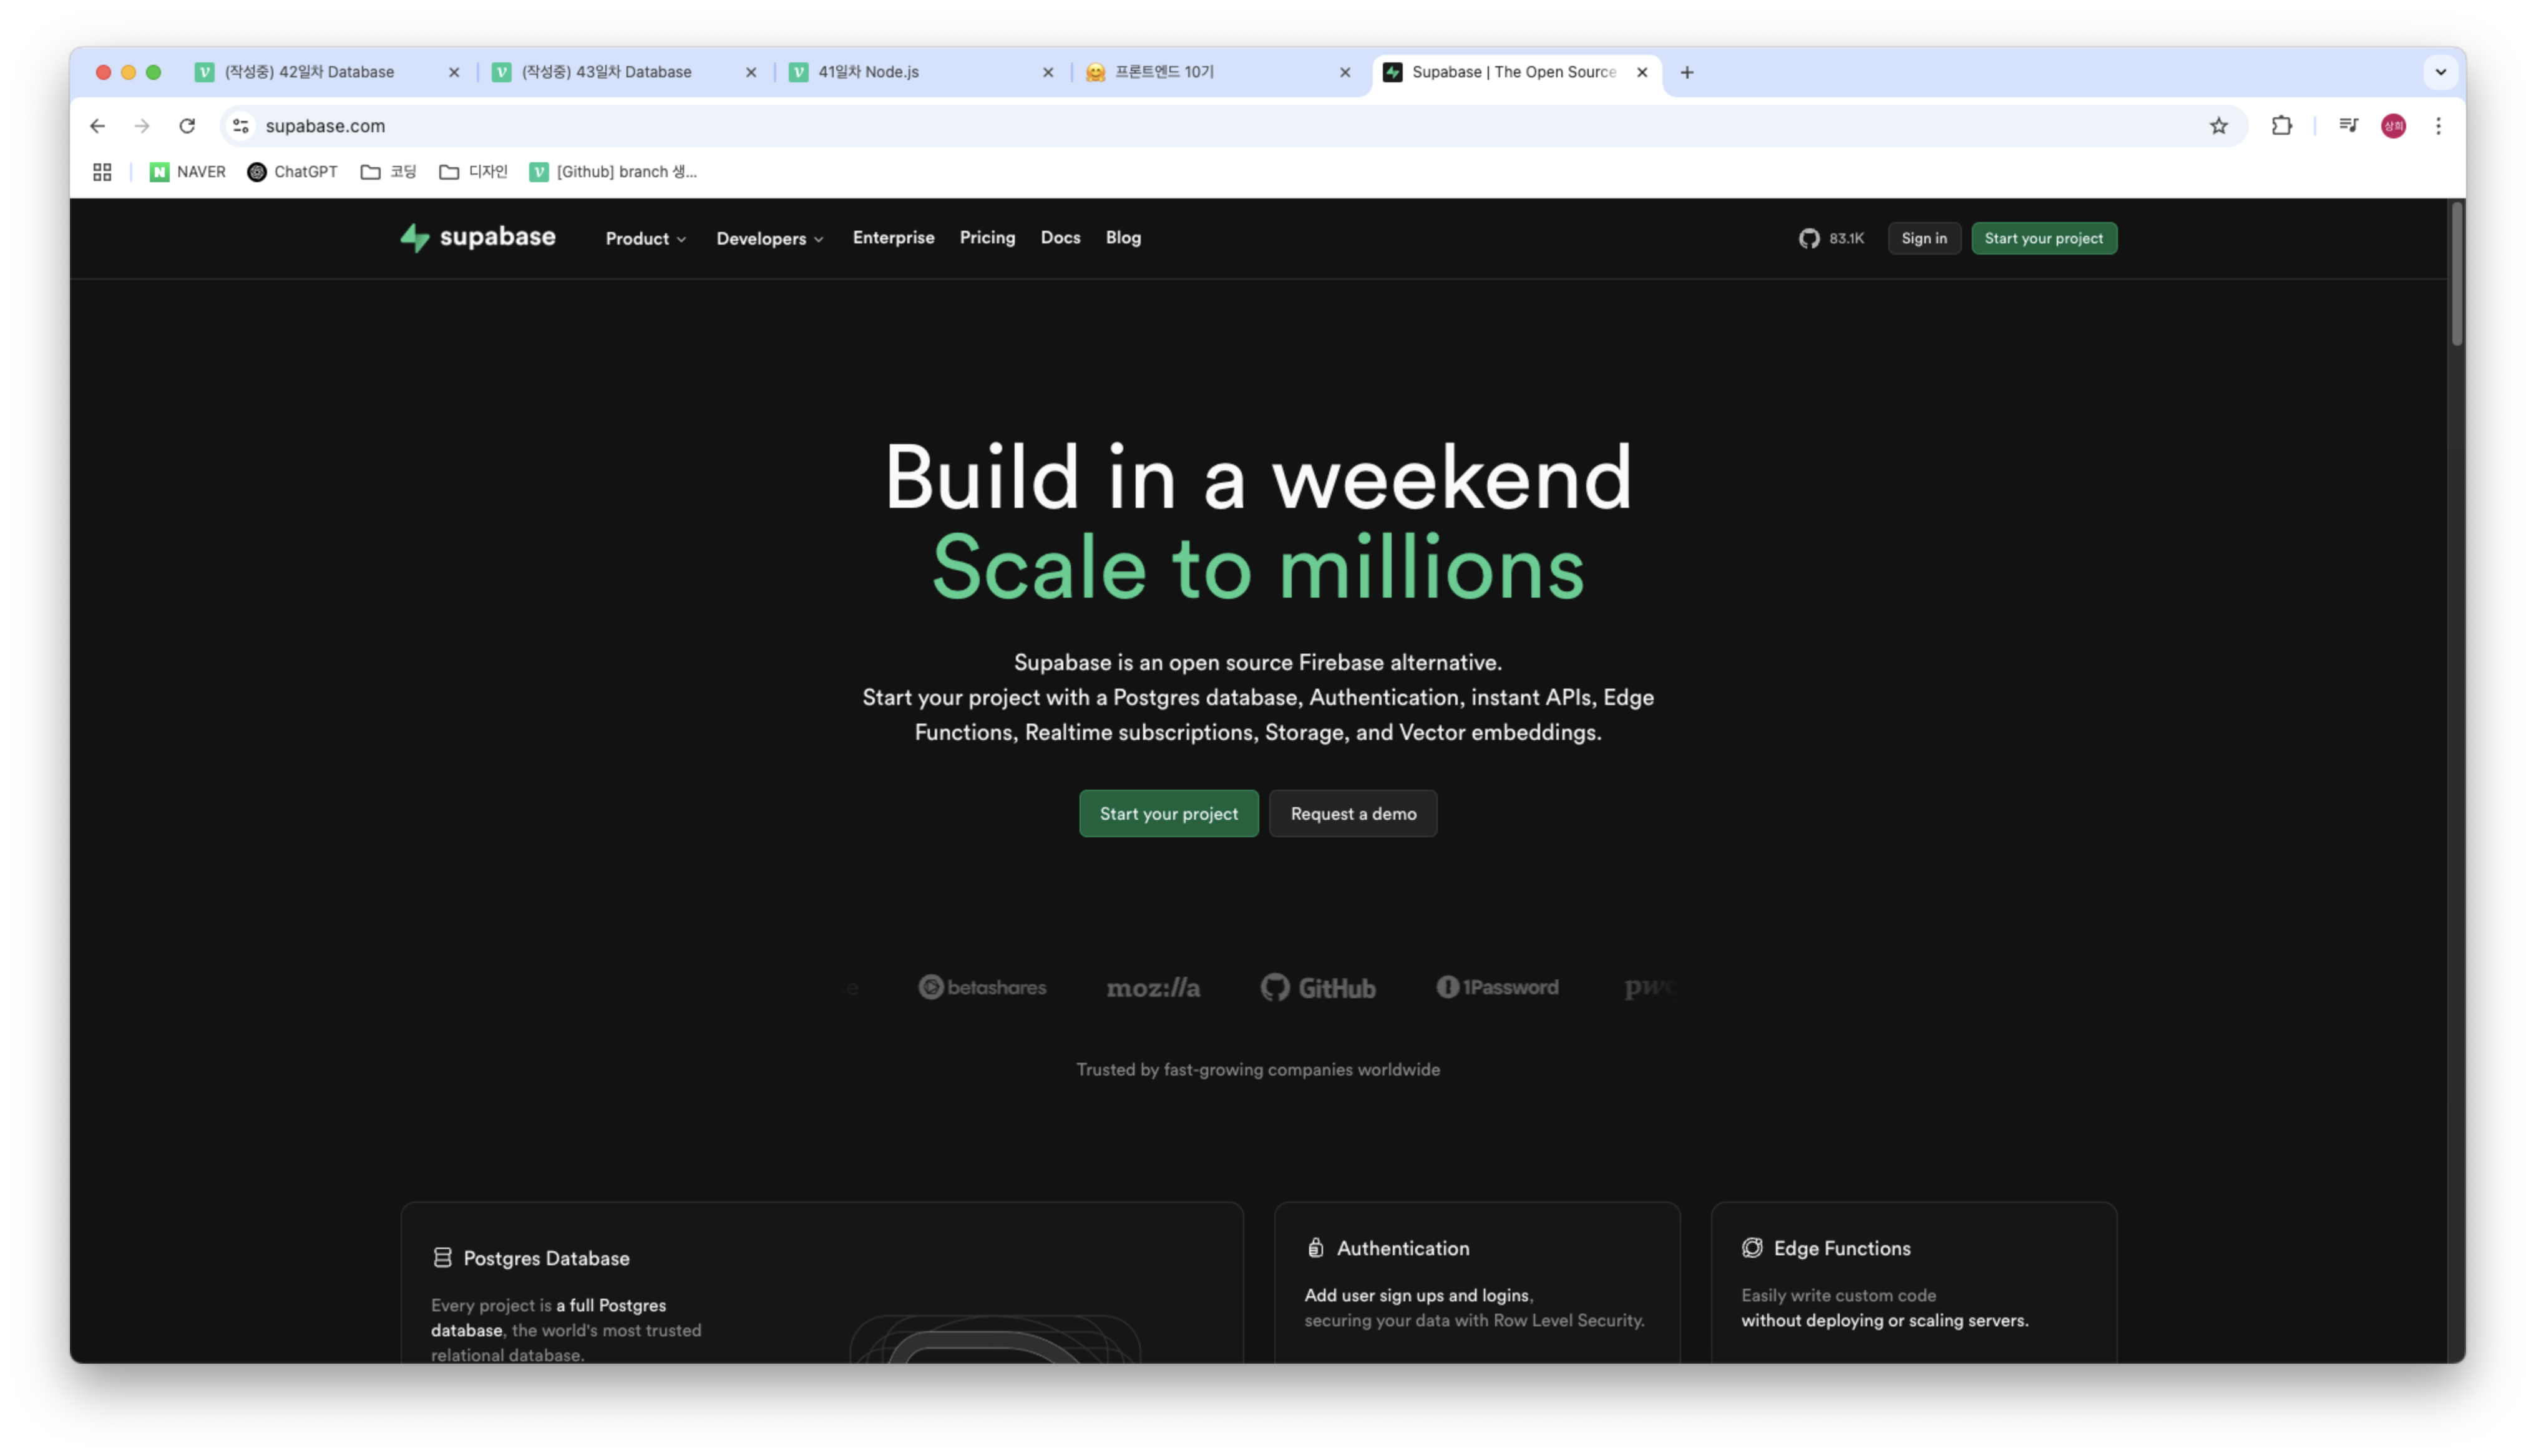Reload the supabase.com page
Image resolution: width=2536 pixels, height=1456 pixels.
pyautogui.click(x=187, y=126)
